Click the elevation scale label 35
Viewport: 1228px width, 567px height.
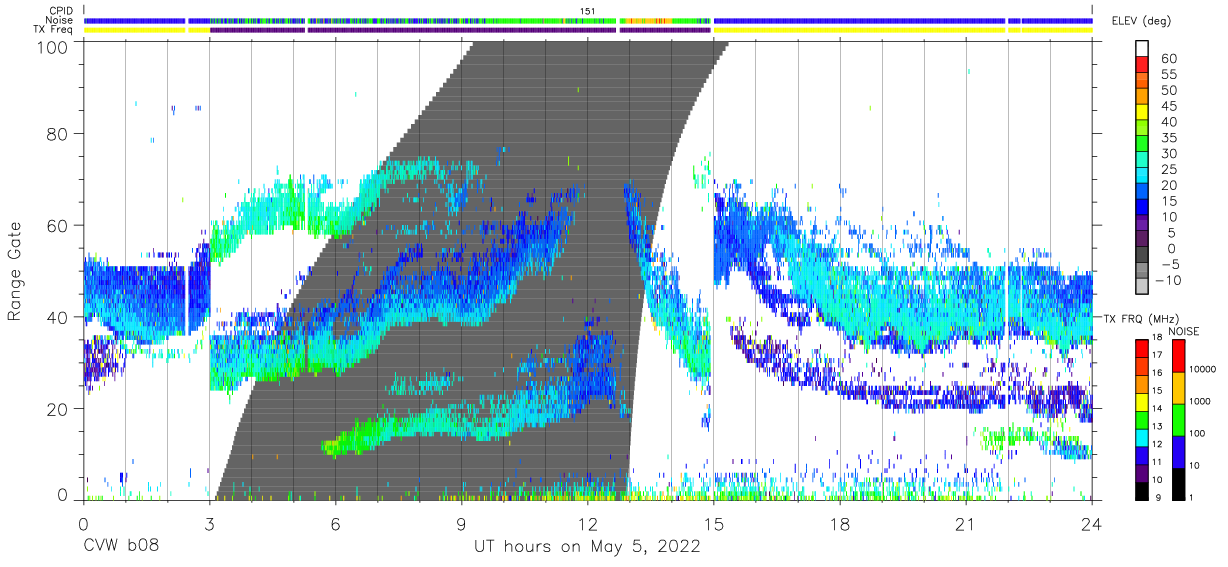pos(1169,138)
